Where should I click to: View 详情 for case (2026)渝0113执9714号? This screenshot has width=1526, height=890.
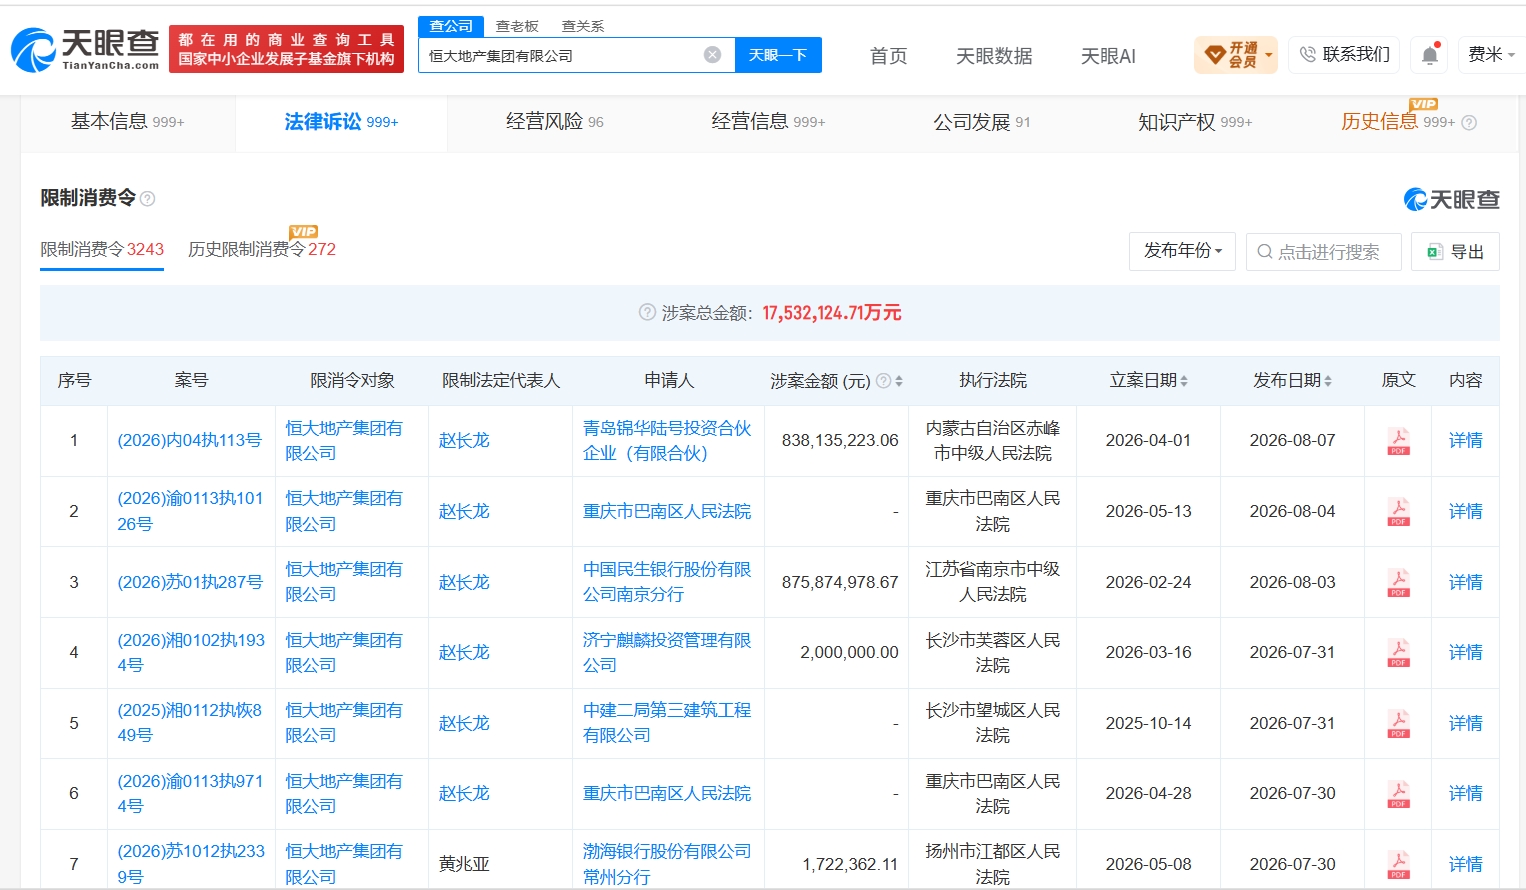pos(1465,794)
